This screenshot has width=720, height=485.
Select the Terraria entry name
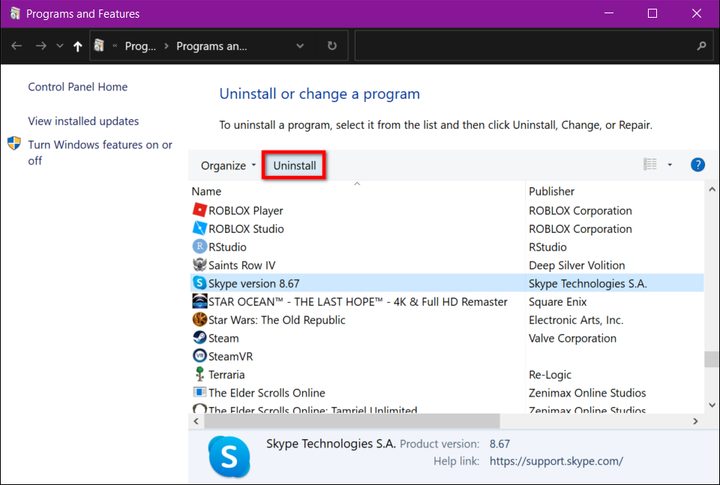tap(226, 374)
